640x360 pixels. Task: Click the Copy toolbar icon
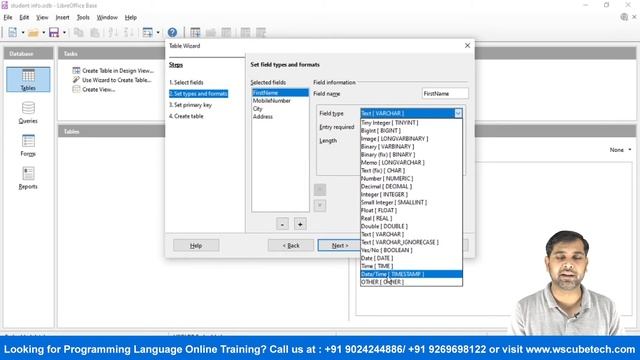coord(78,32)
